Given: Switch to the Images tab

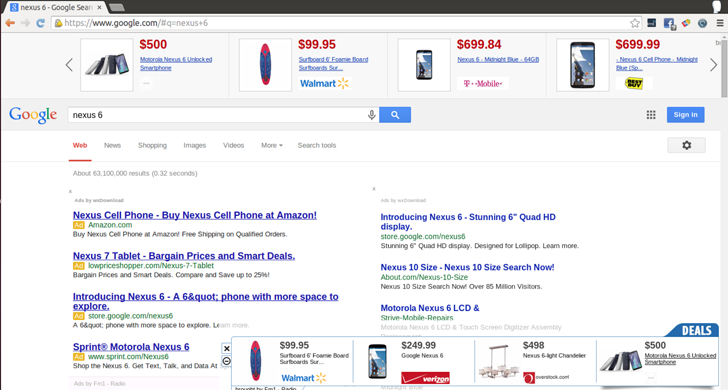Looking at the screenshot, I should click(x=195, y=145).
